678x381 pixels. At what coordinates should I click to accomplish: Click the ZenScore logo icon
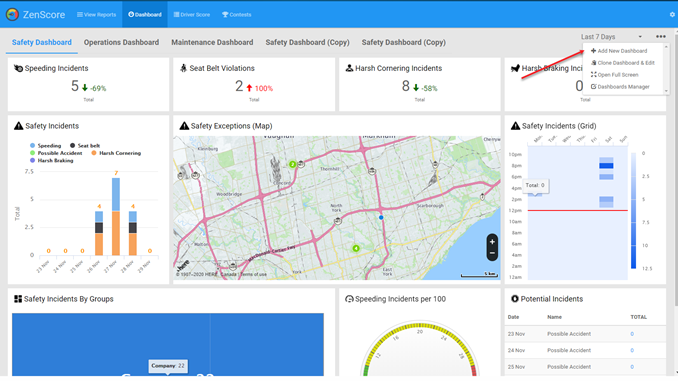coord(12,14)
